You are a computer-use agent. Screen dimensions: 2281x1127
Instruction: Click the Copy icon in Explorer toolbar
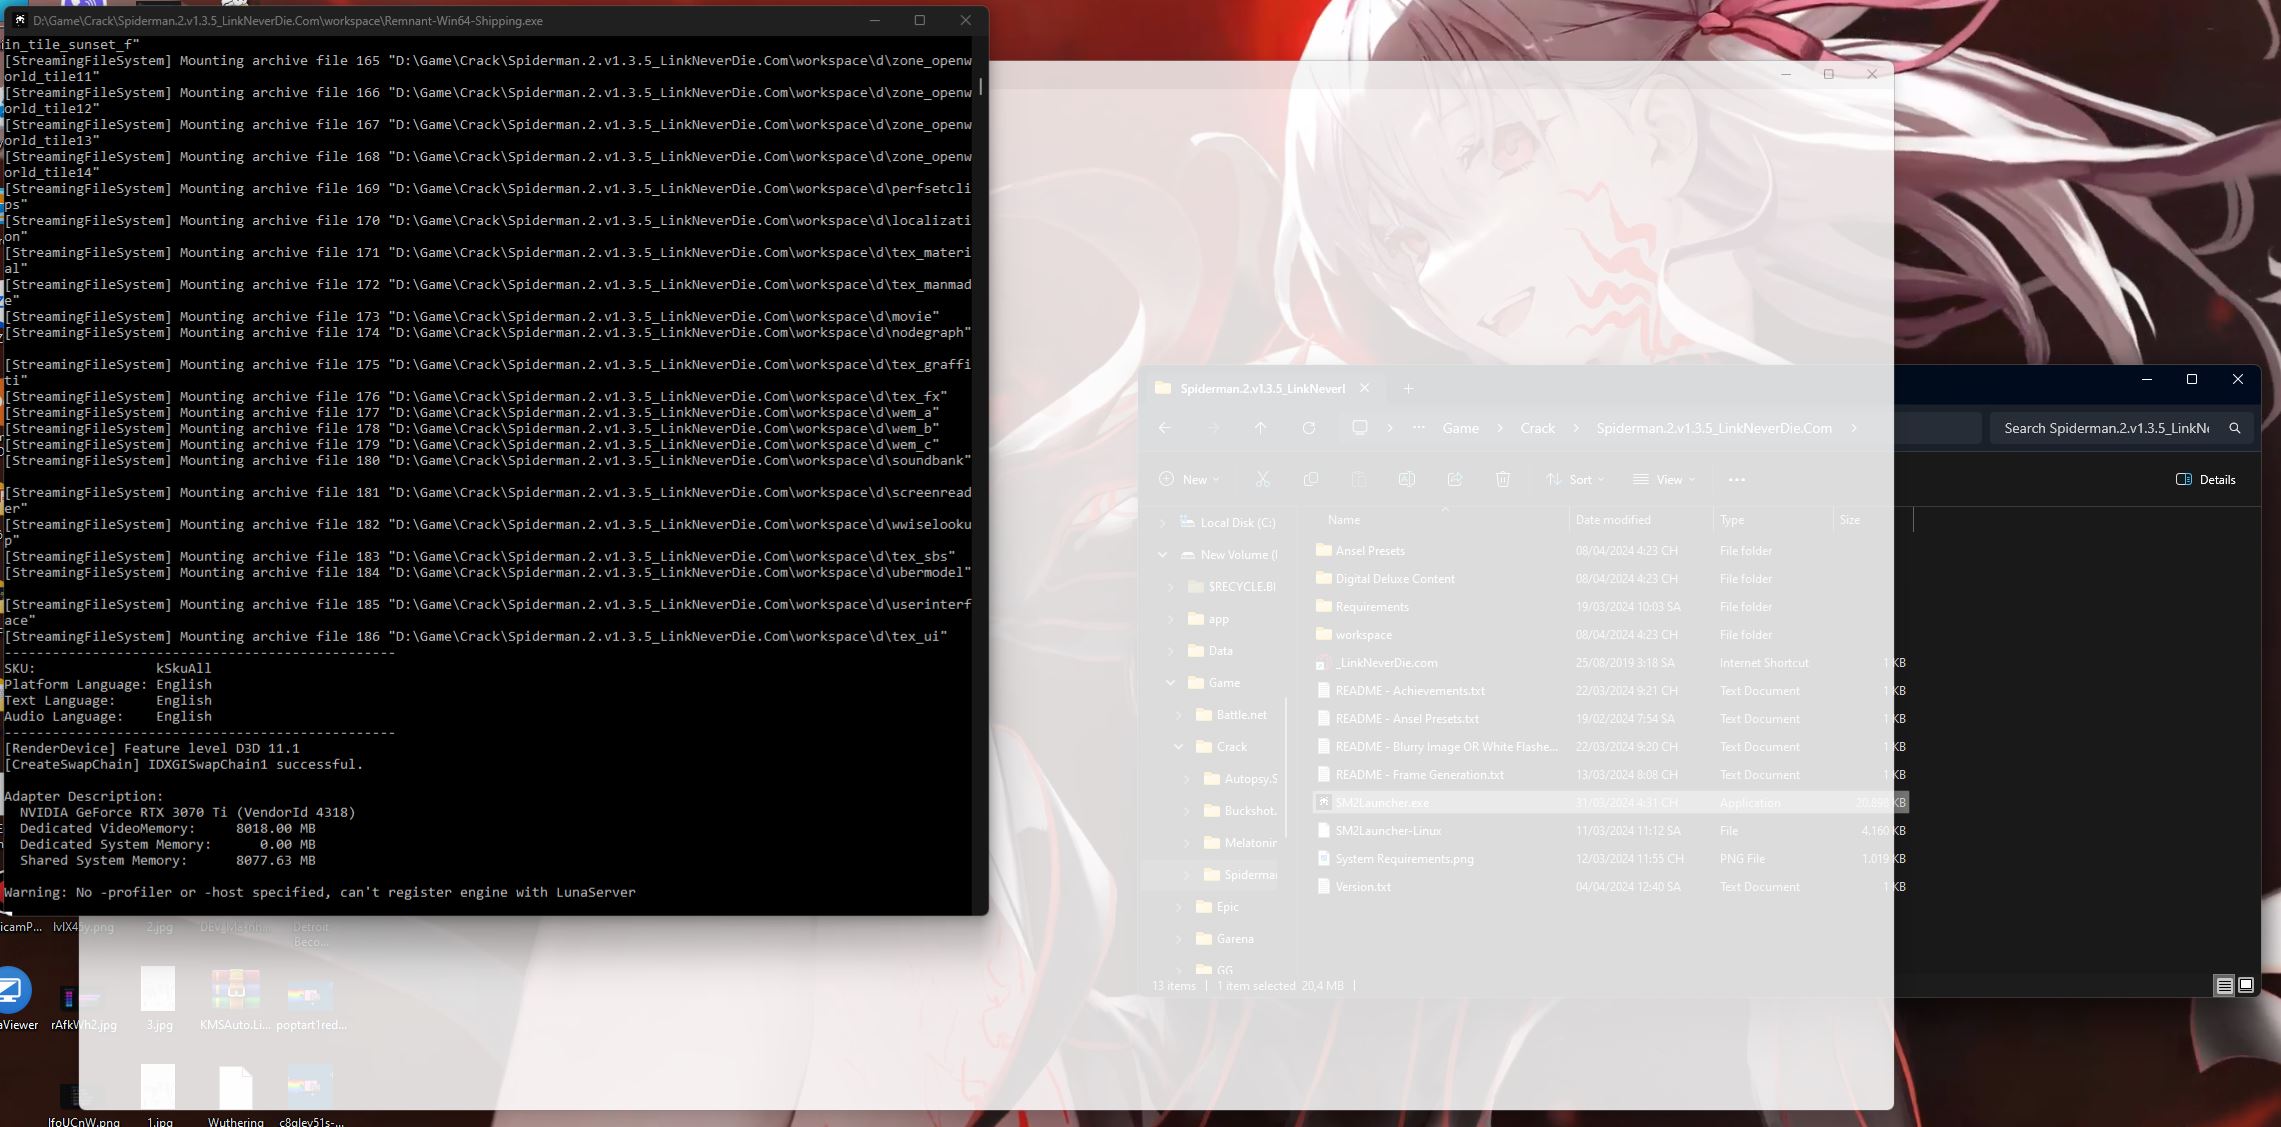coord(1310,480)
